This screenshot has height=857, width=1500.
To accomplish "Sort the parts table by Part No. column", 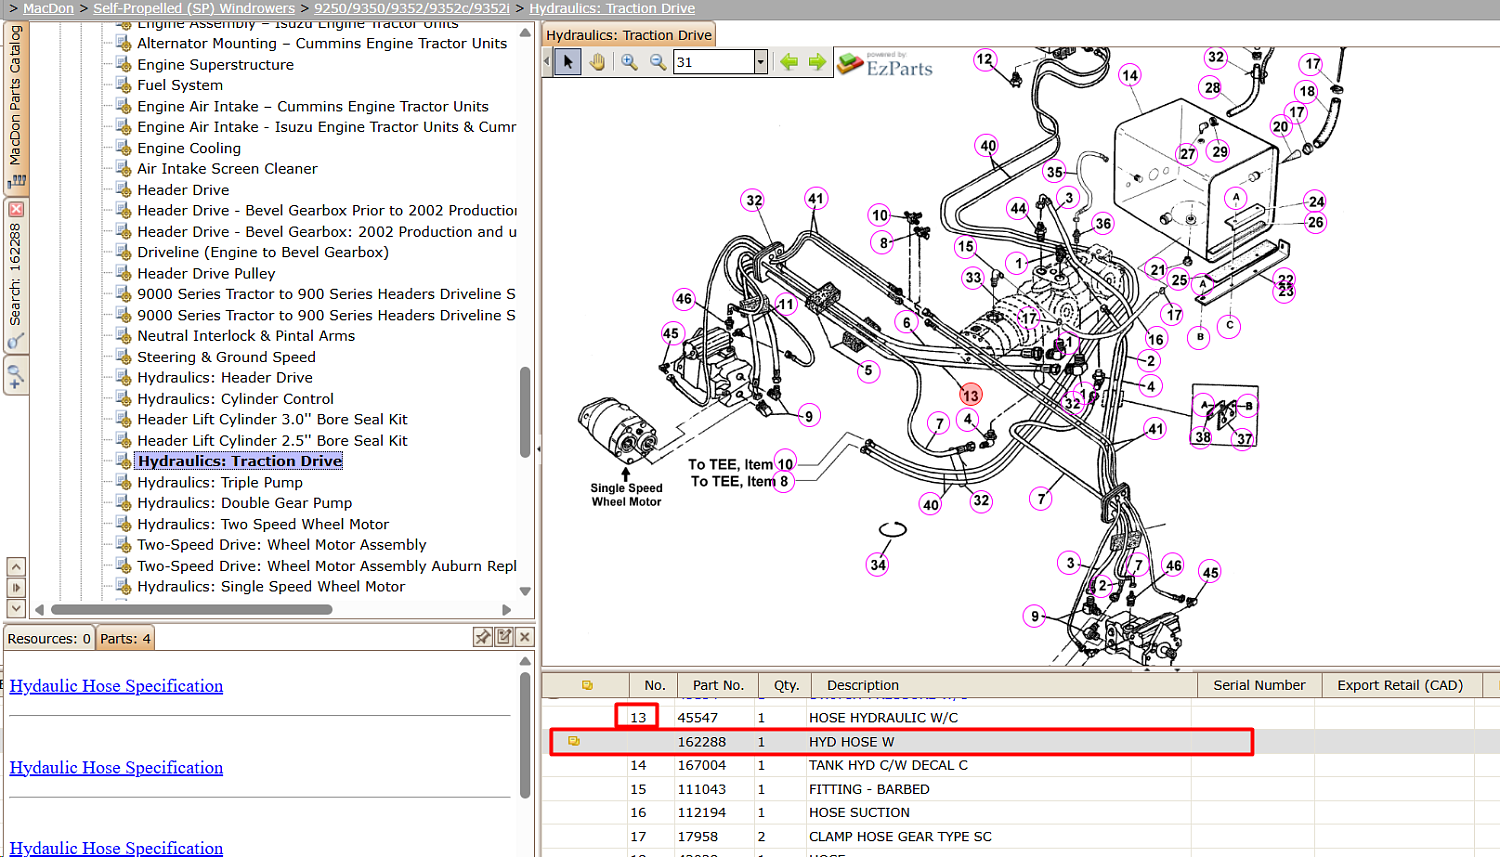I will click(x=718, y=685).
